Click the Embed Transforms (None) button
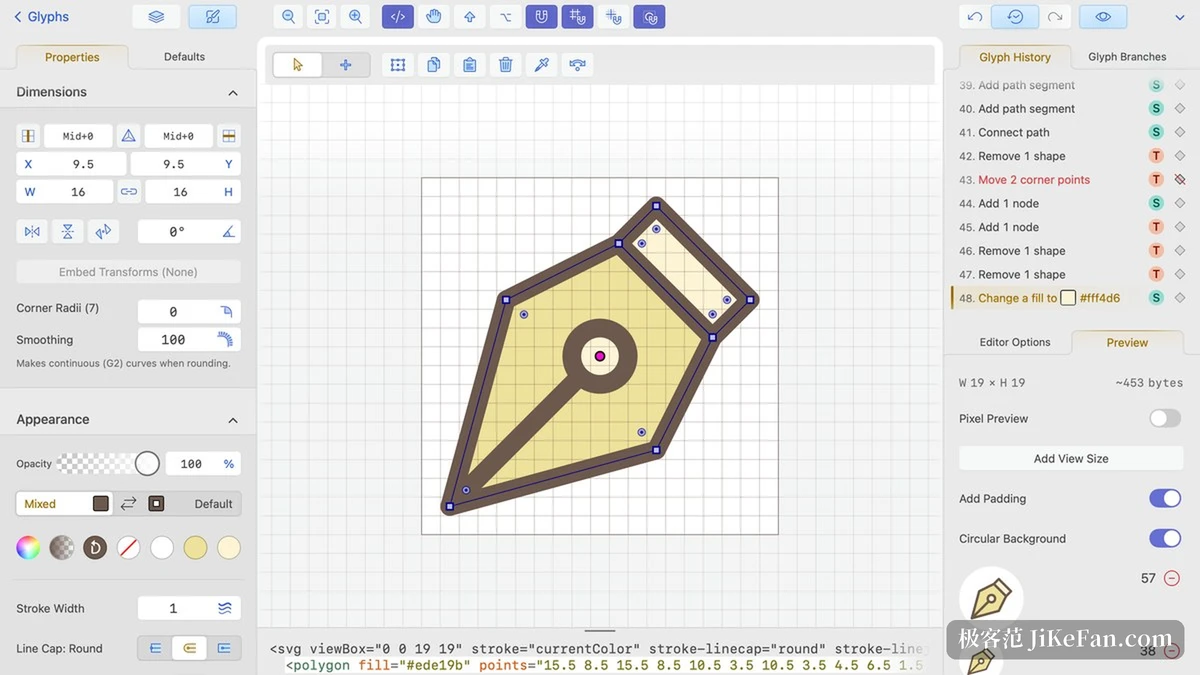This screenshot has width=1200, height=675. [x=128, y=272]
